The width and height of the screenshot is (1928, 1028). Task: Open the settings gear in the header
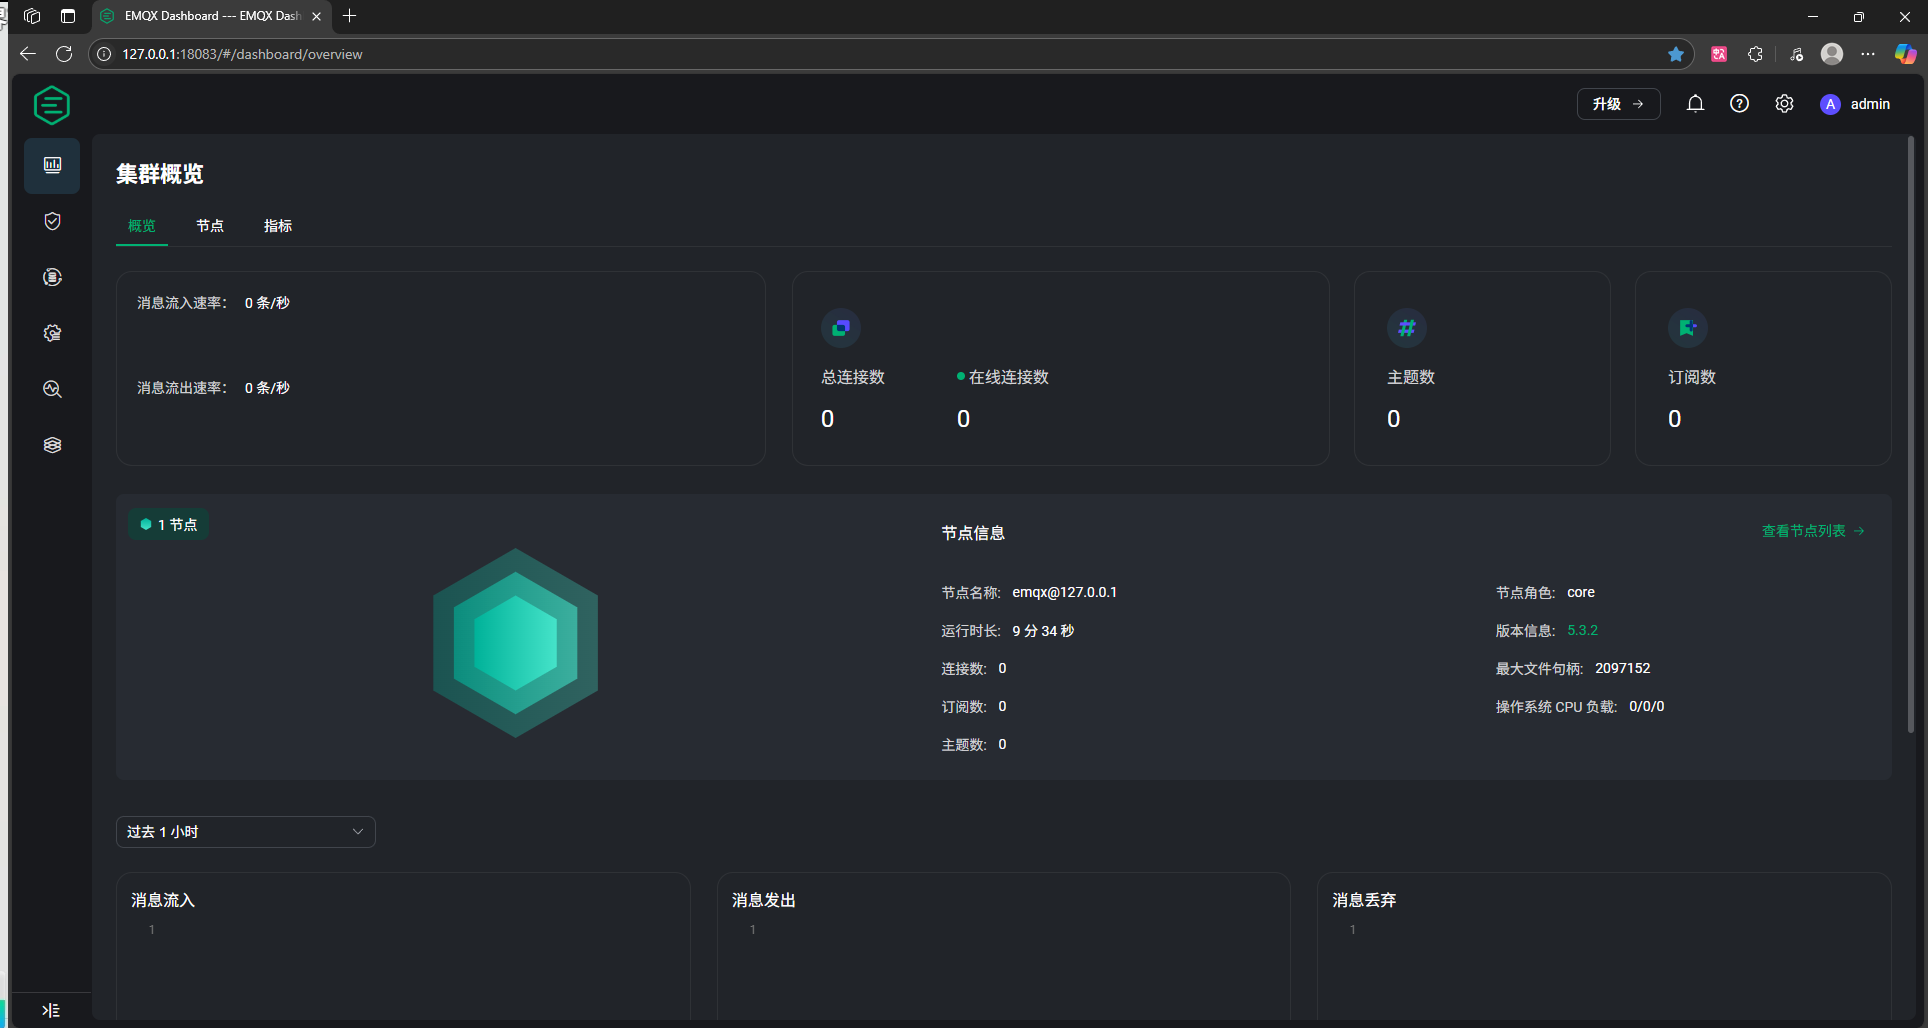pyautogui.click(x=1784, y=104)
